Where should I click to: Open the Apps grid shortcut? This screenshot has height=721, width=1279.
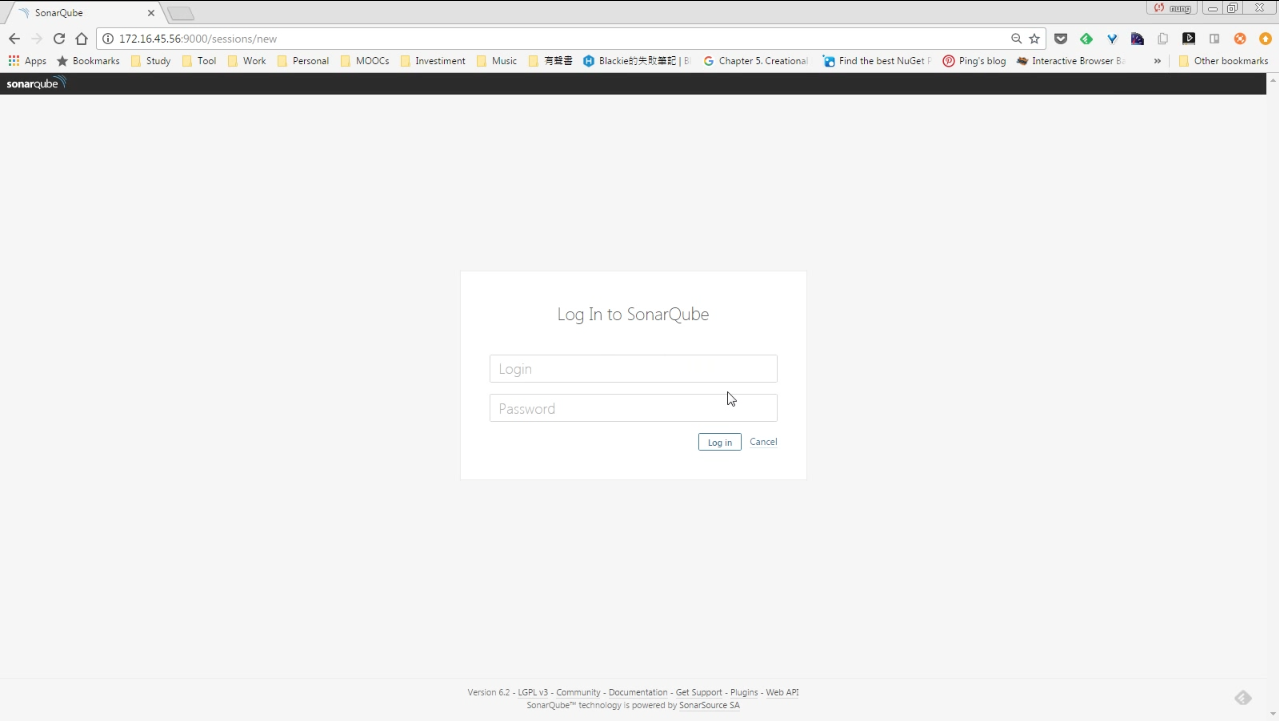coord(27,61)
